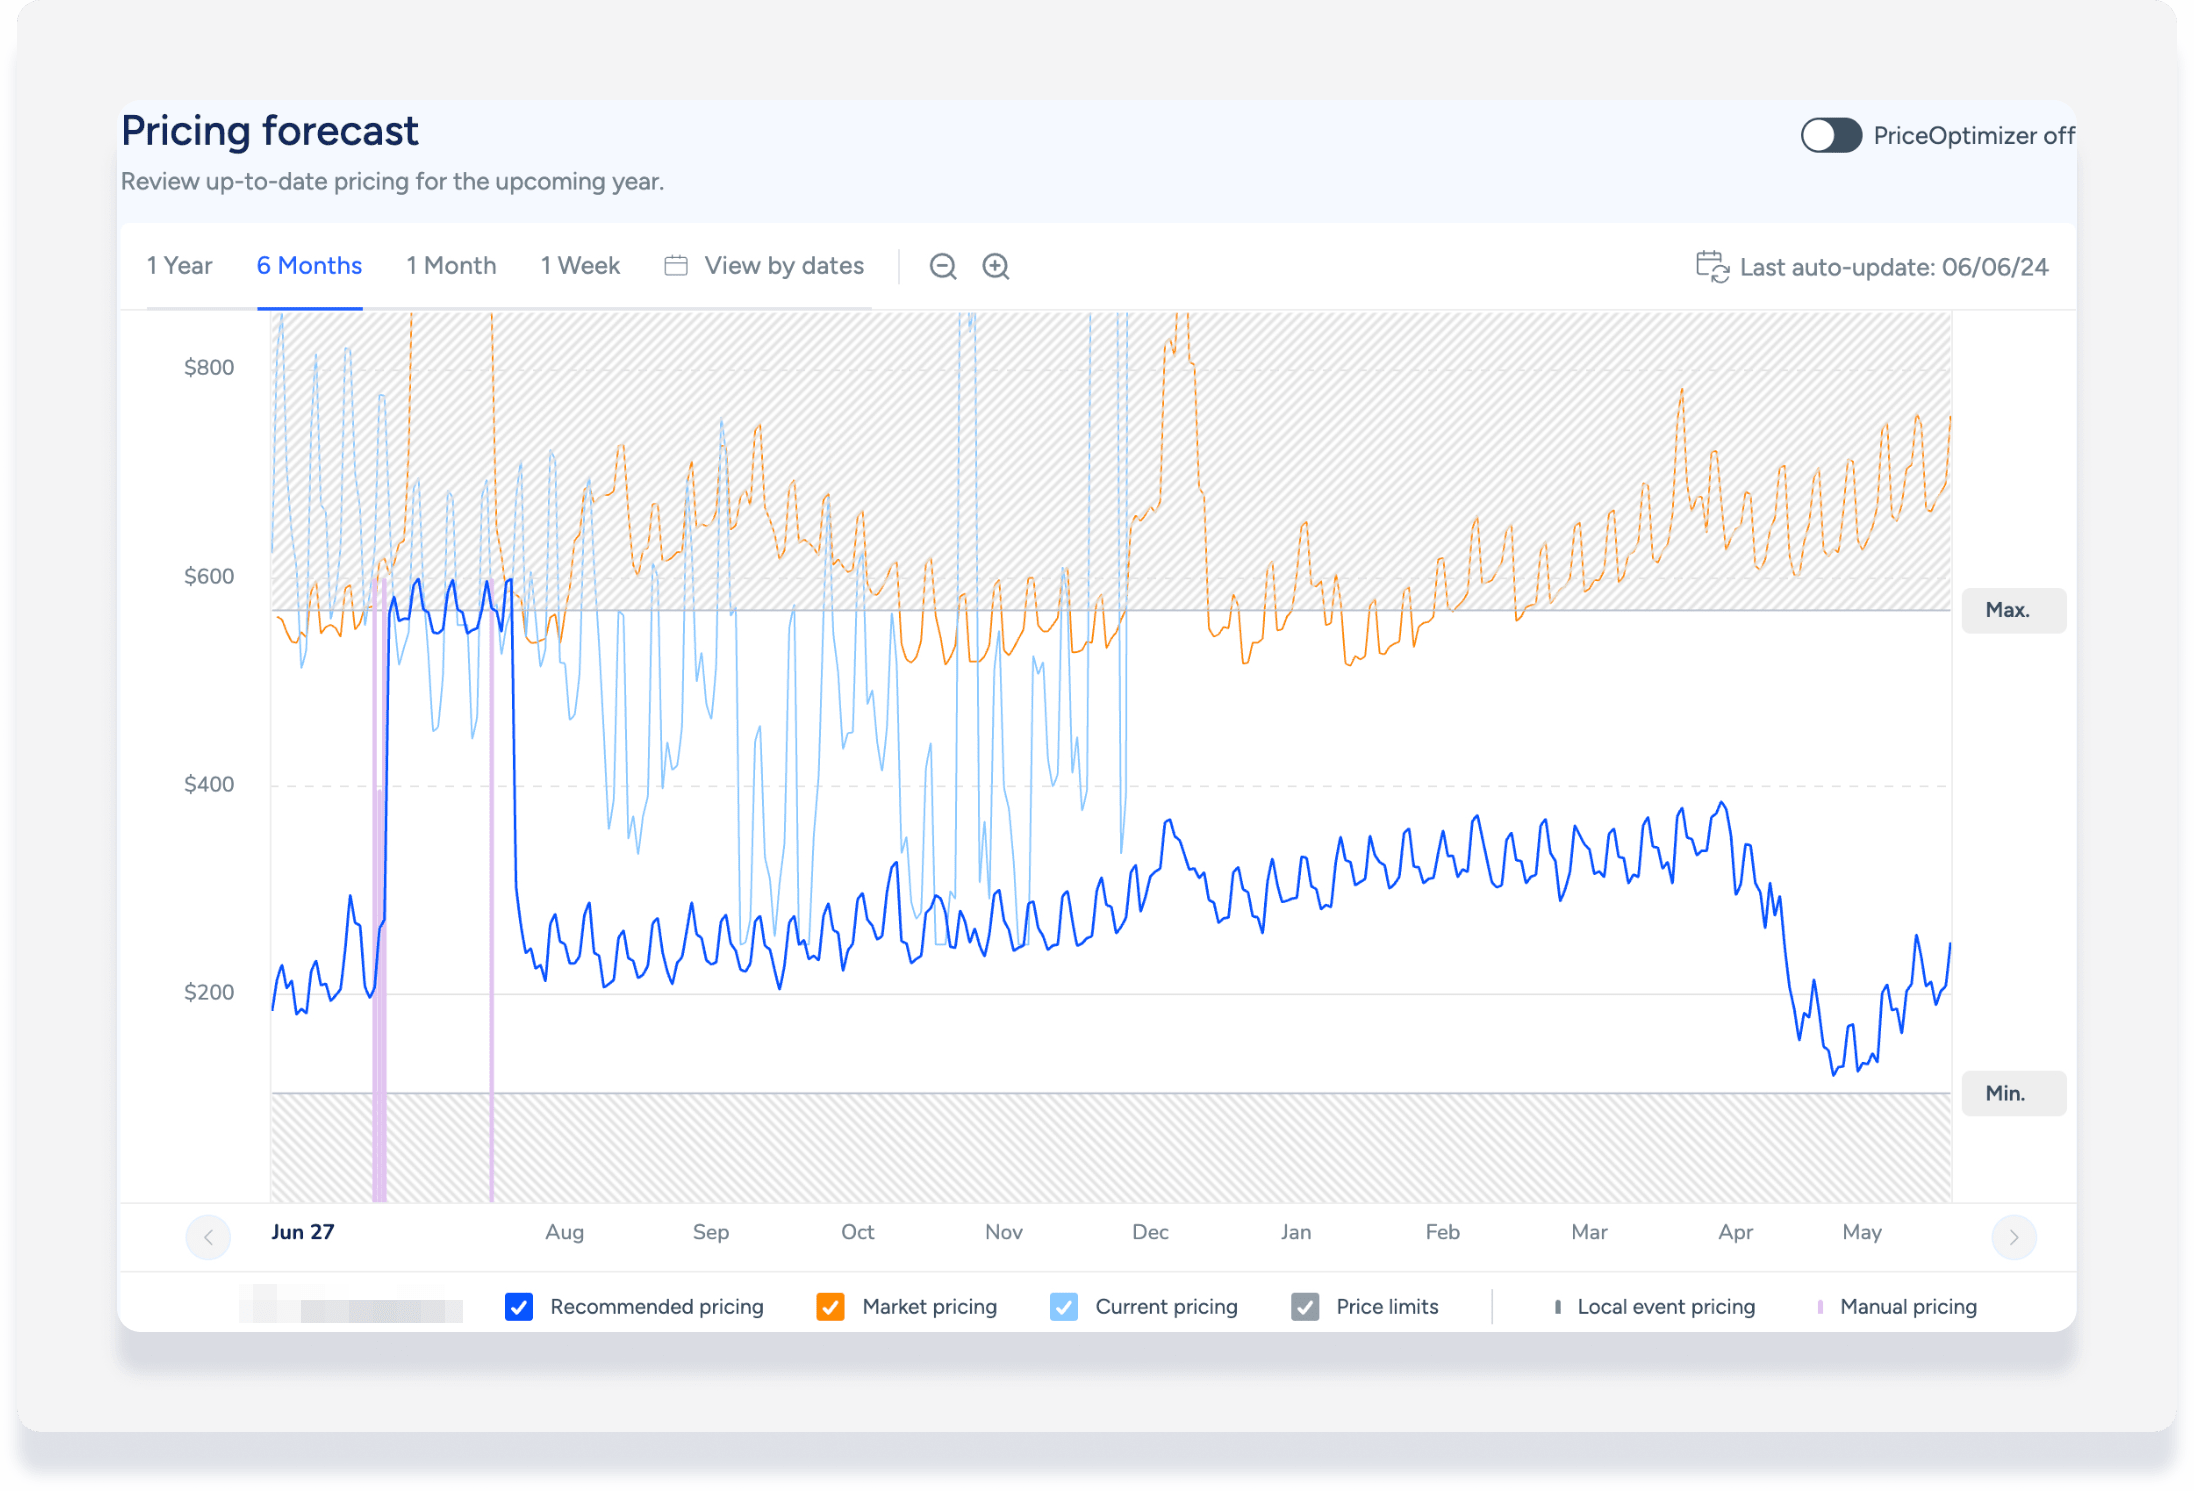Viewport: 2194px width, 1491px height.
Task: Click the auto-update calendar refresh icon
Action: pos(1711,267)
